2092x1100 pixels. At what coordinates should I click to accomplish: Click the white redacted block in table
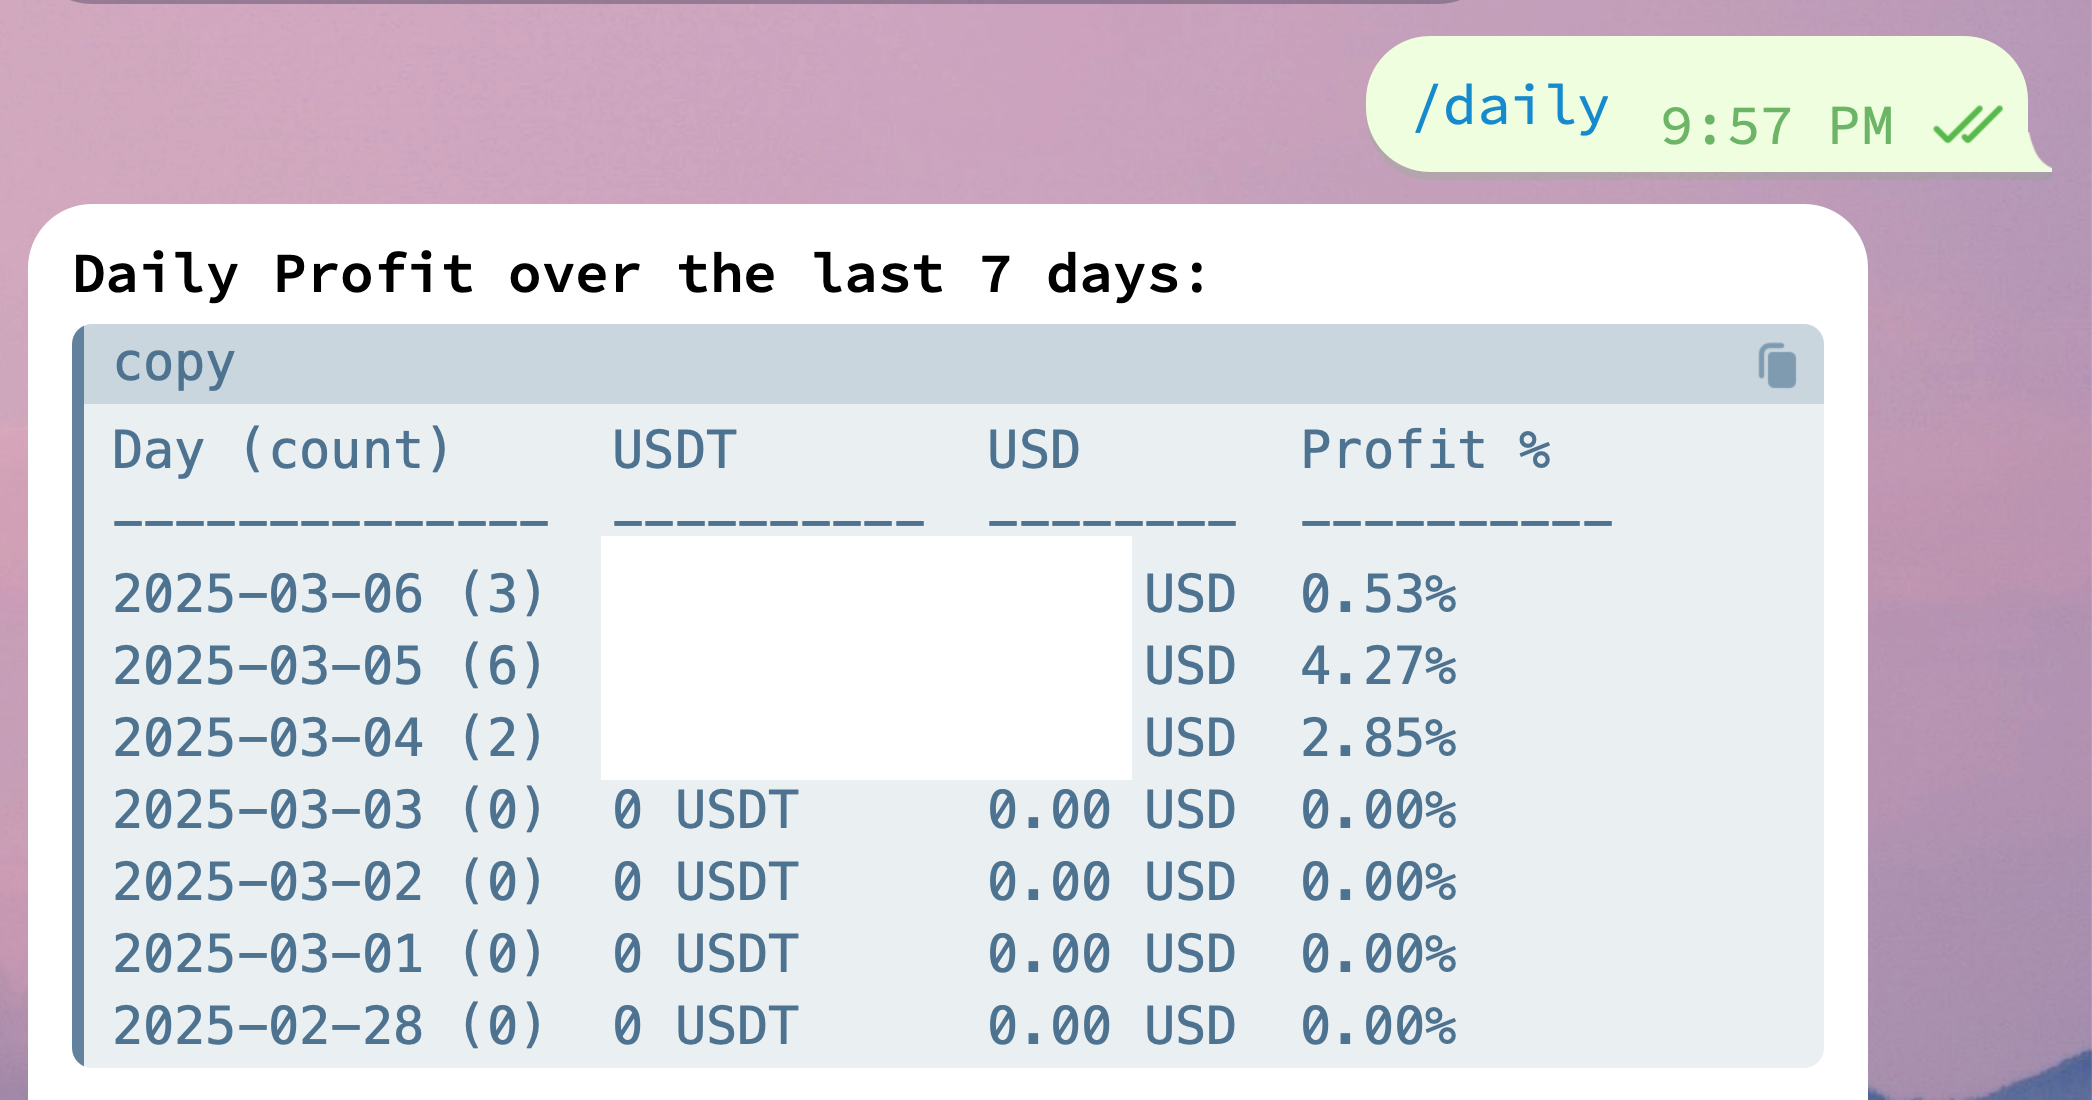click(x=866, y=658)
